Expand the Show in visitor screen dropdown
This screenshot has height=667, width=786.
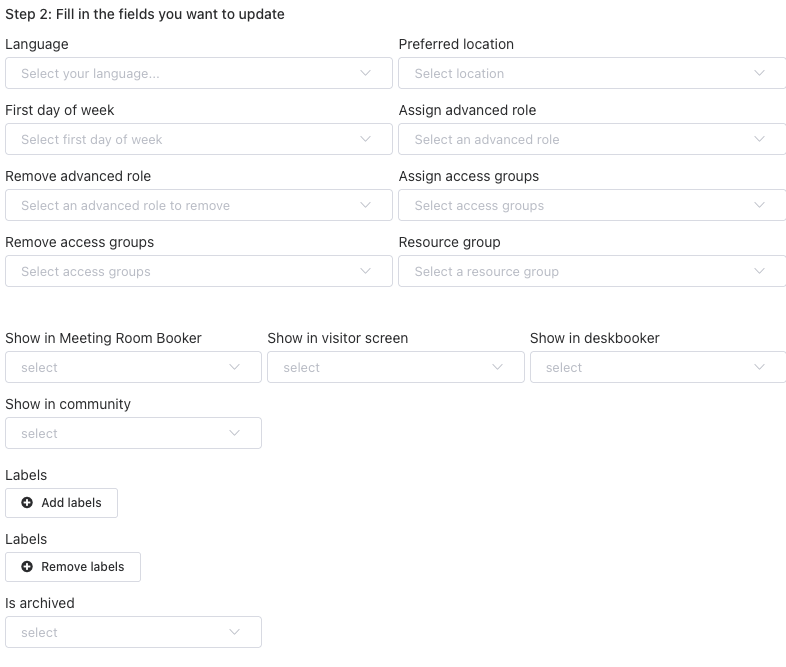pos(395,367)
